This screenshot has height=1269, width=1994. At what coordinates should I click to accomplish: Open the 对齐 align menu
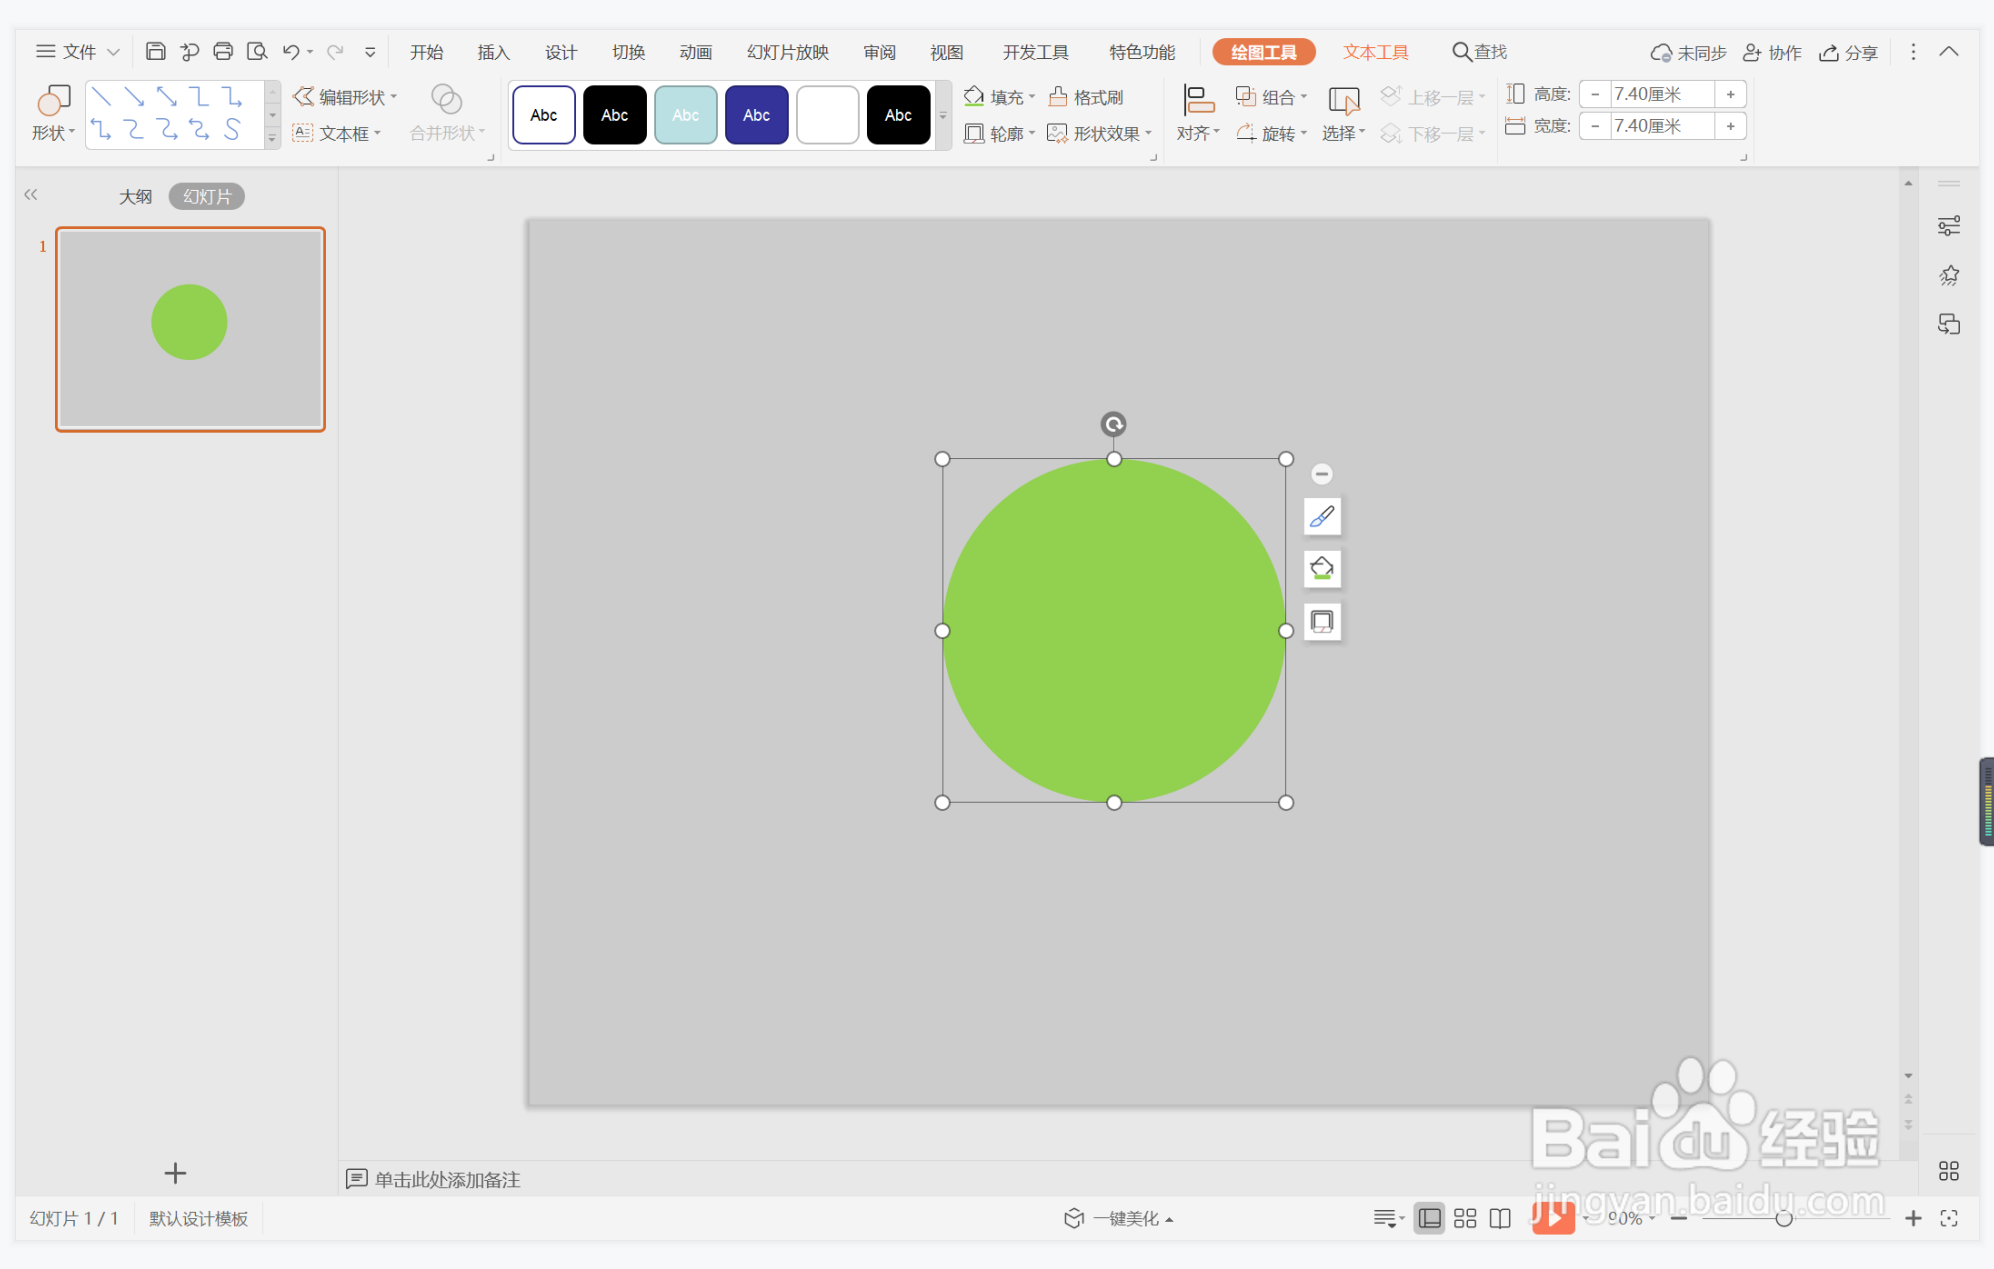[x=1198, y=113]
